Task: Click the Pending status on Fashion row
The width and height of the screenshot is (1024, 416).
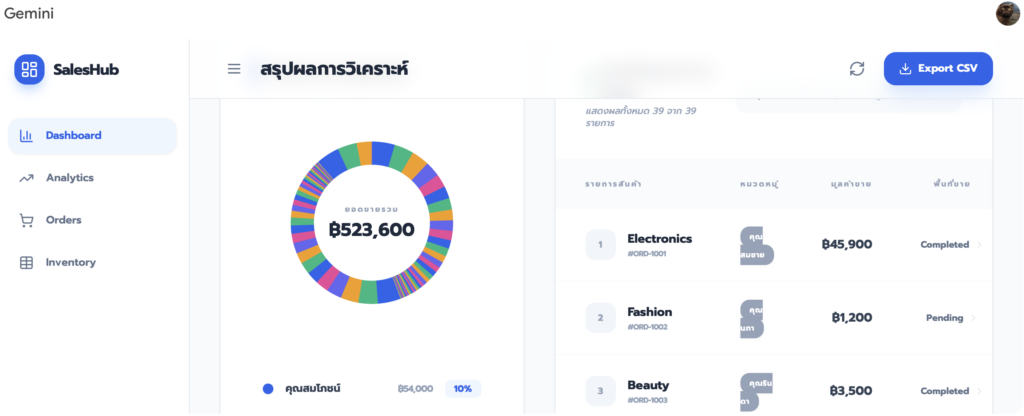Action: [944, 318]
